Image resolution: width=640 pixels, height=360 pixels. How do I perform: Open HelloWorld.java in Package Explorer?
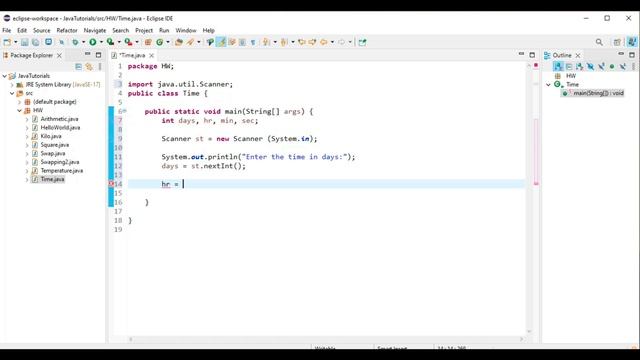tap(60, 128)
